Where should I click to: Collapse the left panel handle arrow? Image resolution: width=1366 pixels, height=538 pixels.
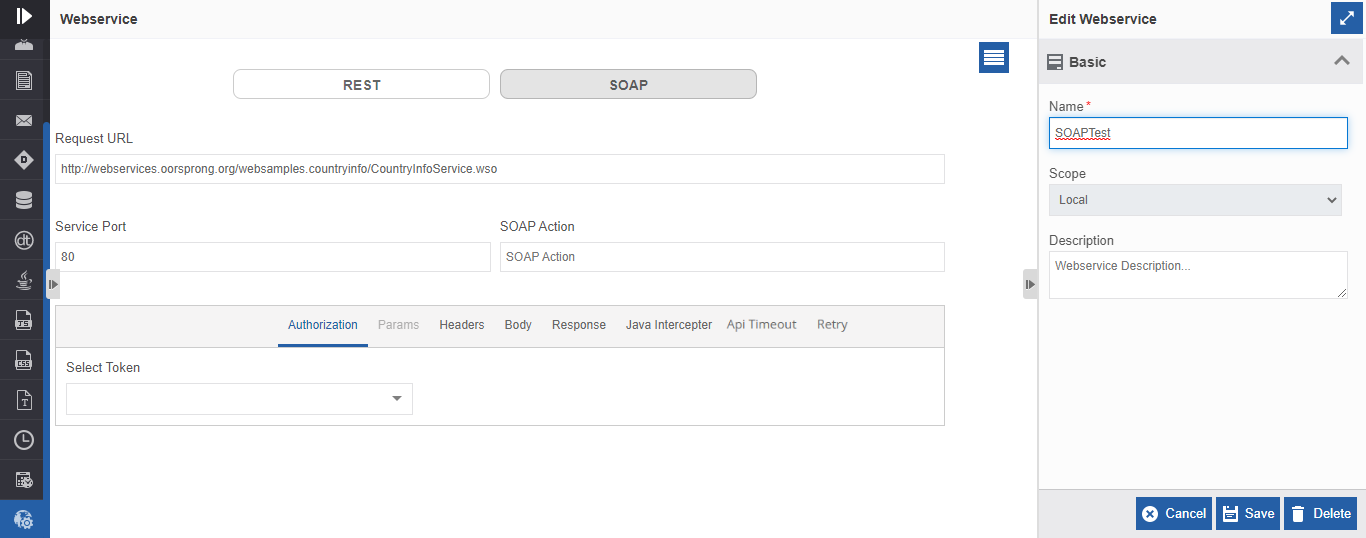pos(53,284)
